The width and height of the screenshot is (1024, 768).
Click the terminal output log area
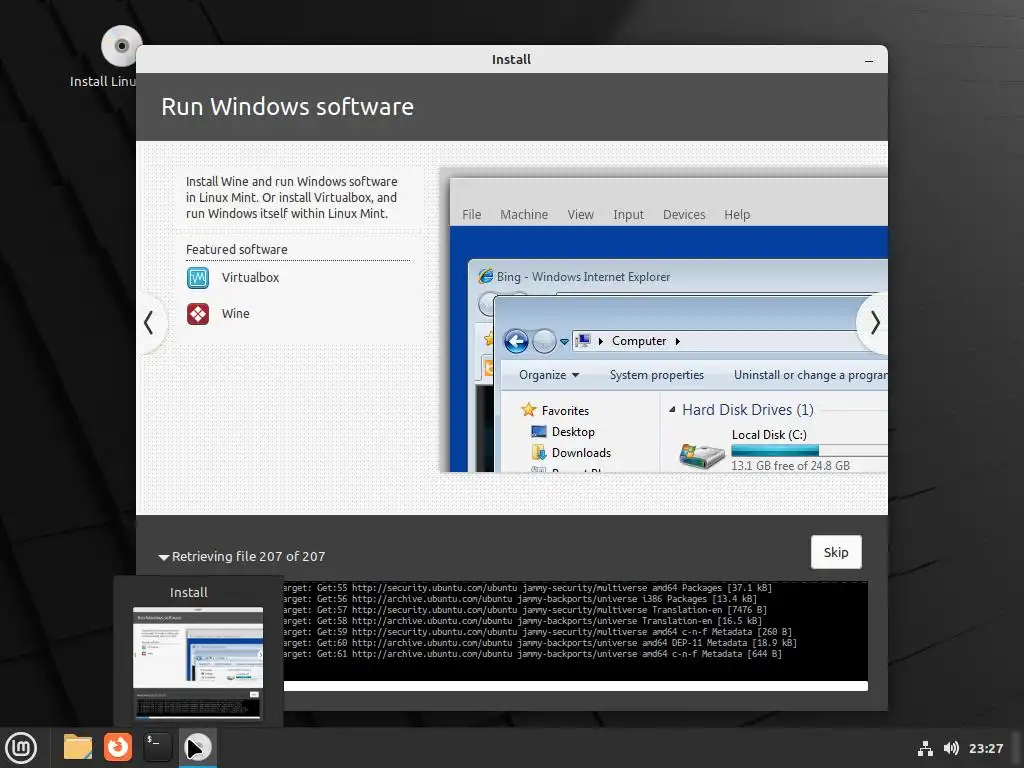coord(575,631)
